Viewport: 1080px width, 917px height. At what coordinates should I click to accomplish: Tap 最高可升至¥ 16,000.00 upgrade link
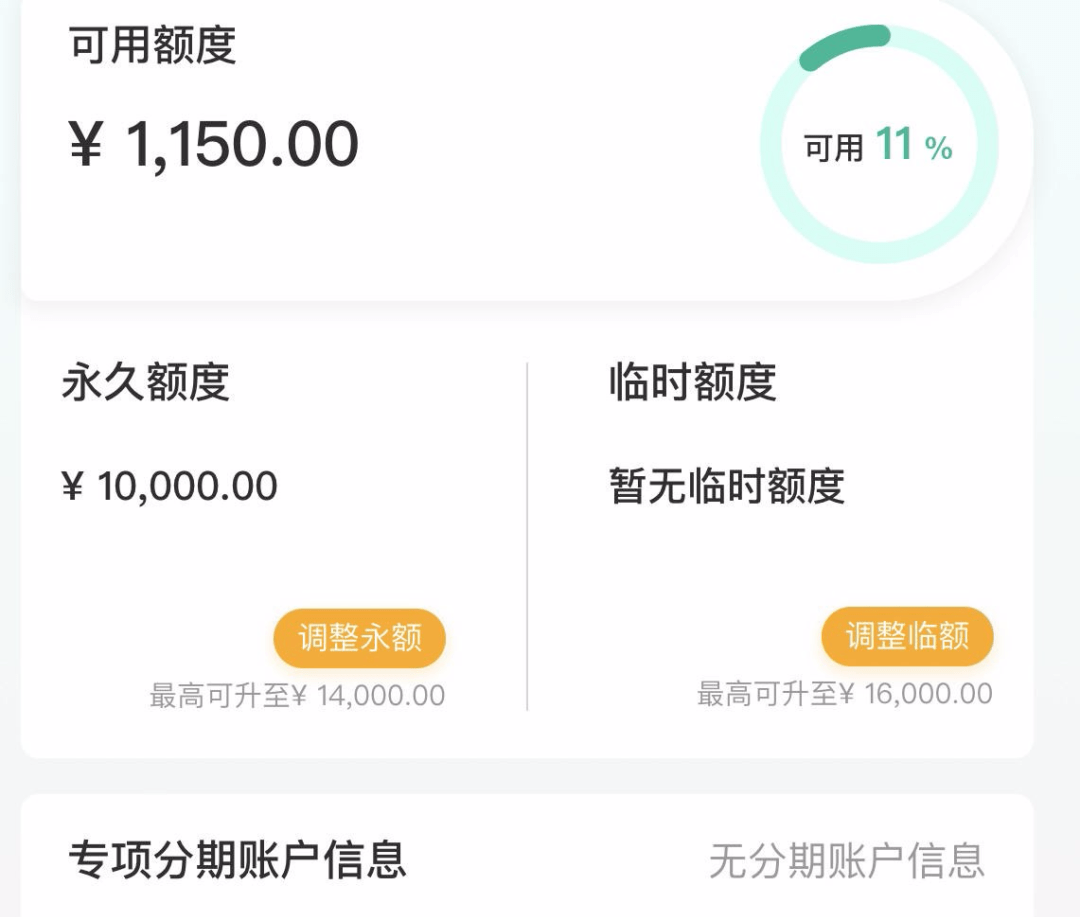[843, 692]
